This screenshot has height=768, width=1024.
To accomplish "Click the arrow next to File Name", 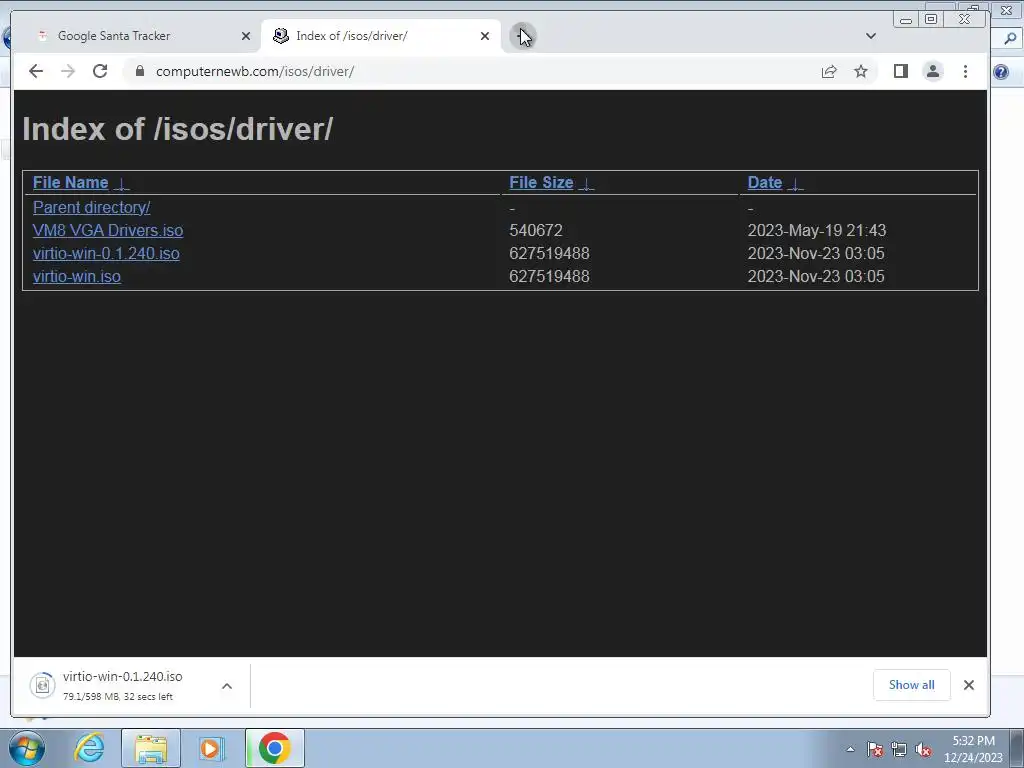I will [x=121, y=184].
